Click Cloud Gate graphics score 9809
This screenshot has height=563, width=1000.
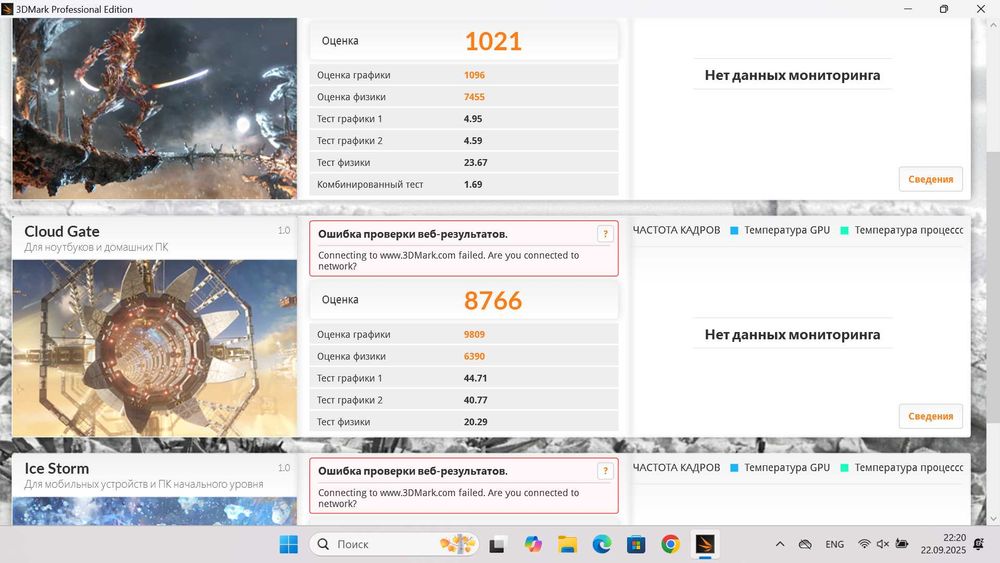coord(474,335)
